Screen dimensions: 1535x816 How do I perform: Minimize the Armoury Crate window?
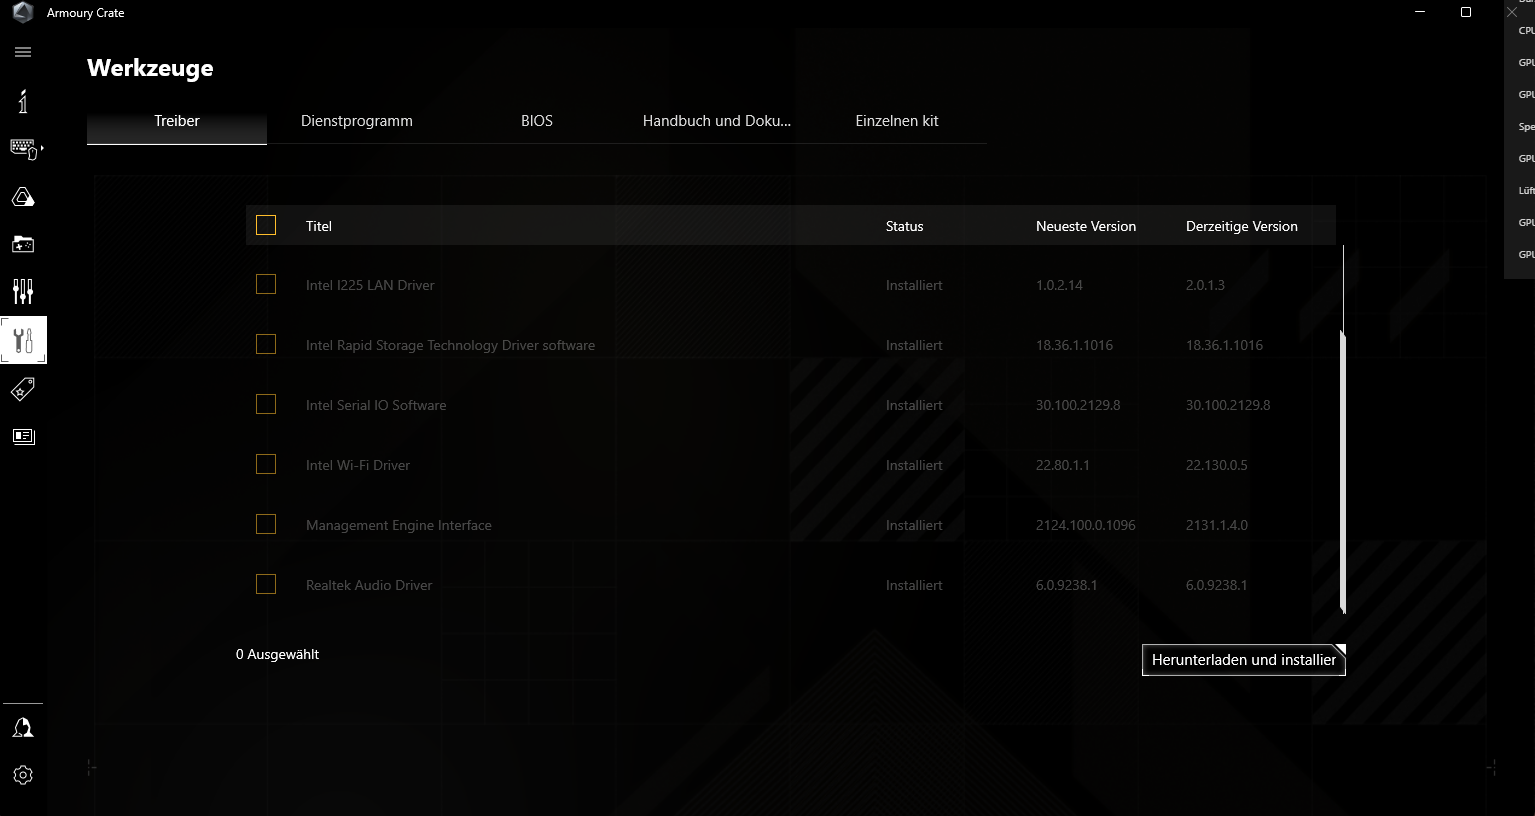(x=1422, y=12)
